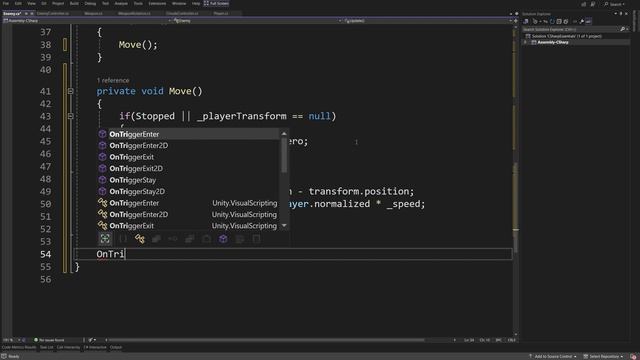Screen dimensions: 640x360
Task: Collapse the if block outline at line 43
Action: [x=70, y=116]
